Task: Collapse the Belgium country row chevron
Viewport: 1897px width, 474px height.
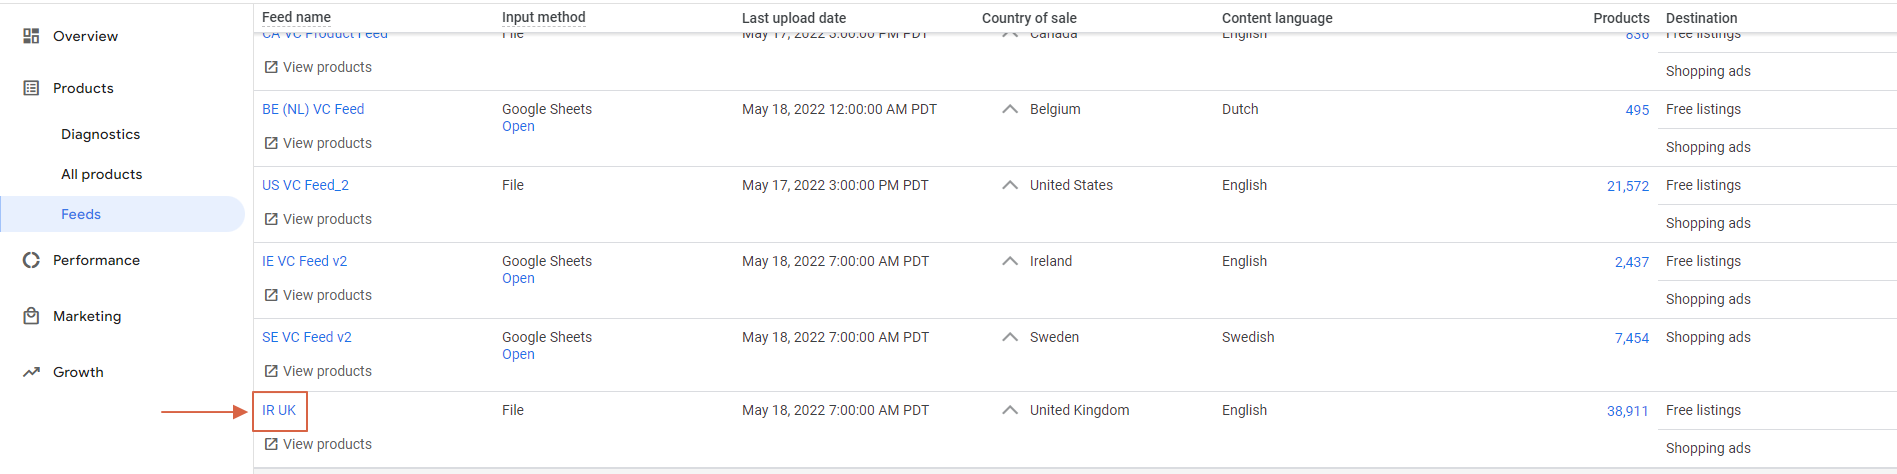Action: (x=1010, y=109)
